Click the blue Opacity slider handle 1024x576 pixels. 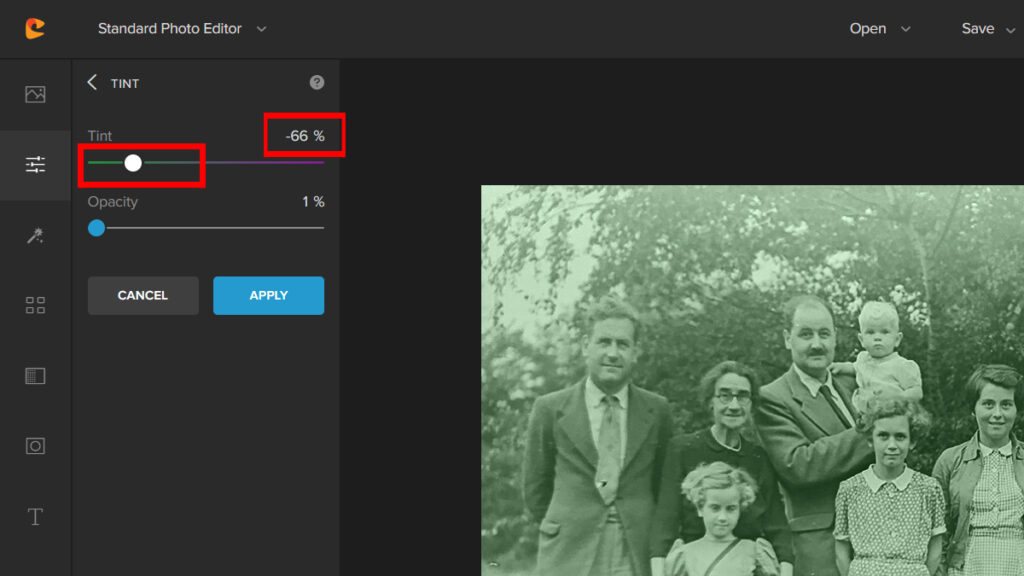pyautogui.click(x=96, y=228)
